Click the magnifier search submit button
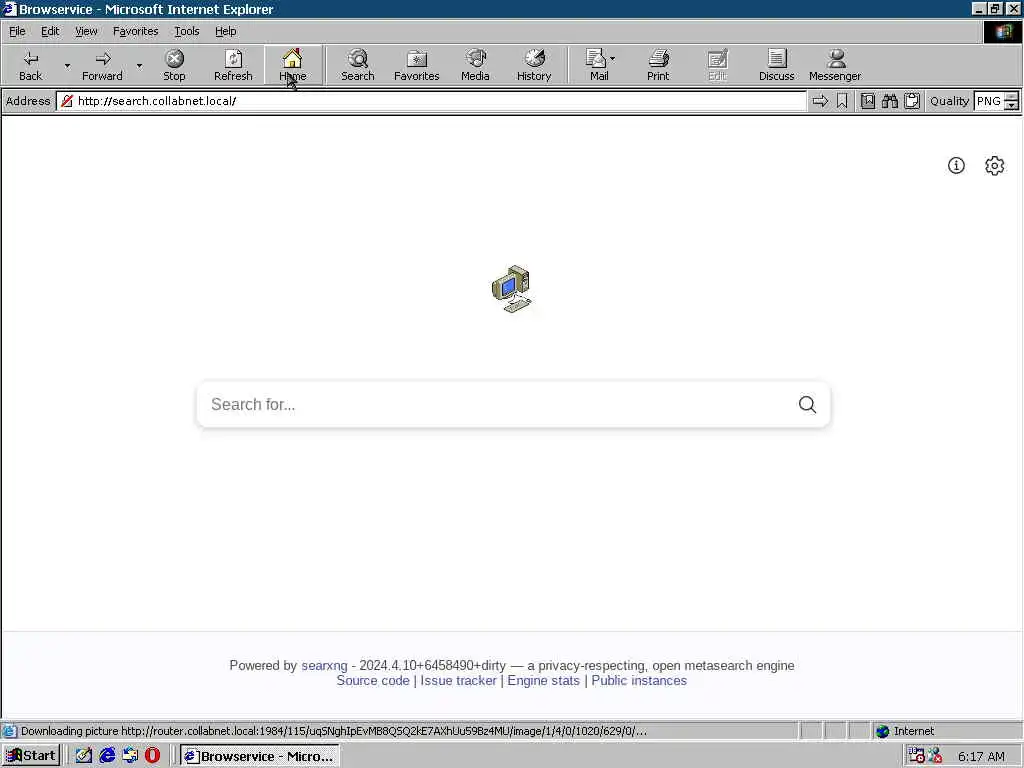This screenshot has height=768, width=1024. [x=807, y=404]
